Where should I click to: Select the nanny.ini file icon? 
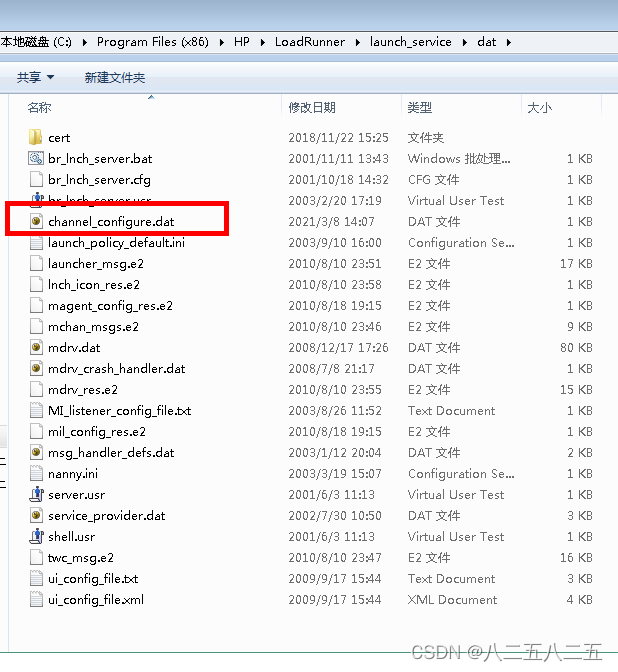36,474
